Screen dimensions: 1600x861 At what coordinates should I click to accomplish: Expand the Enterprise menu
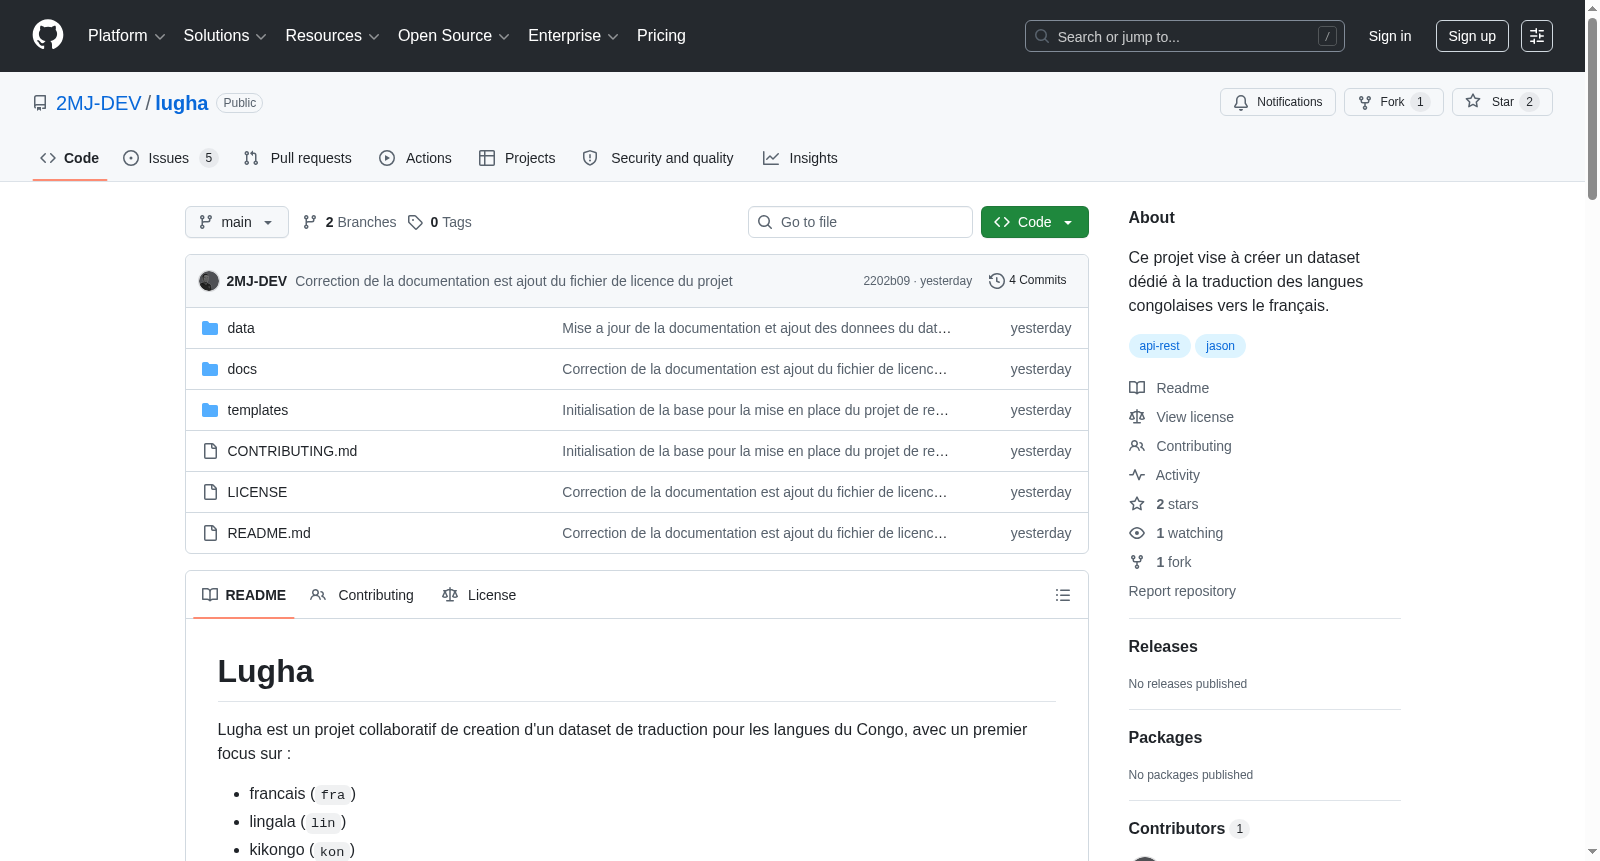click(x=574, y=36)
